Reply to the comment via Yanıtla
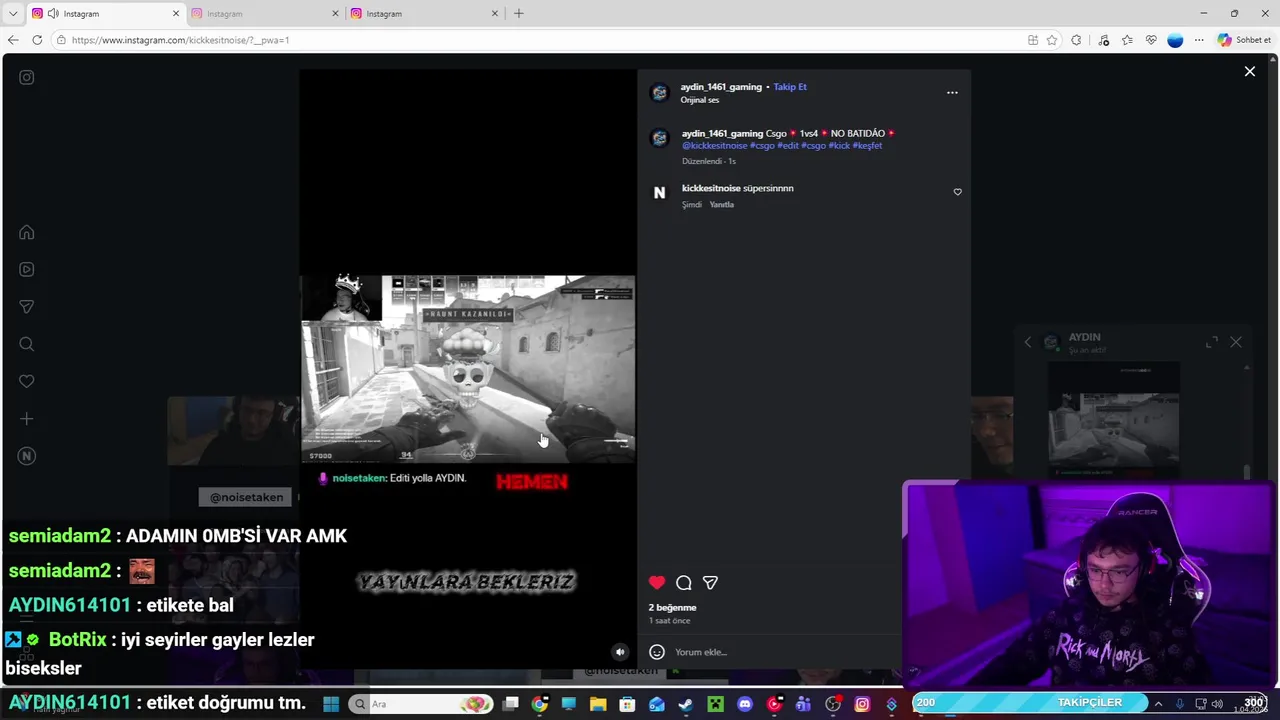 [721, 205]
